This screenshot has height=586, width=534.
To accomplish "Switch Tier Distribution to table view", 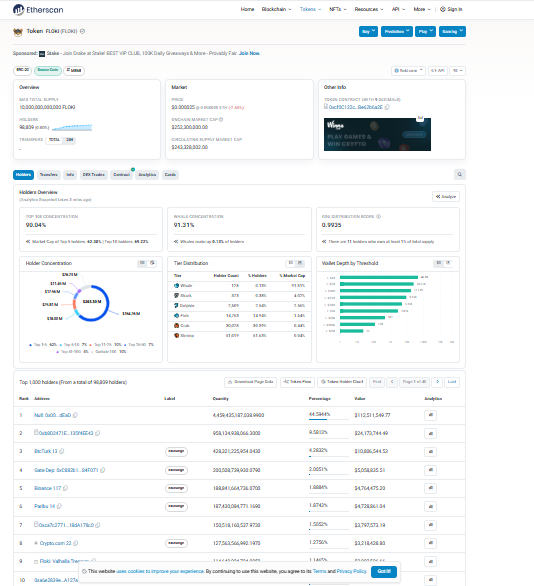I will click(290, 263).
